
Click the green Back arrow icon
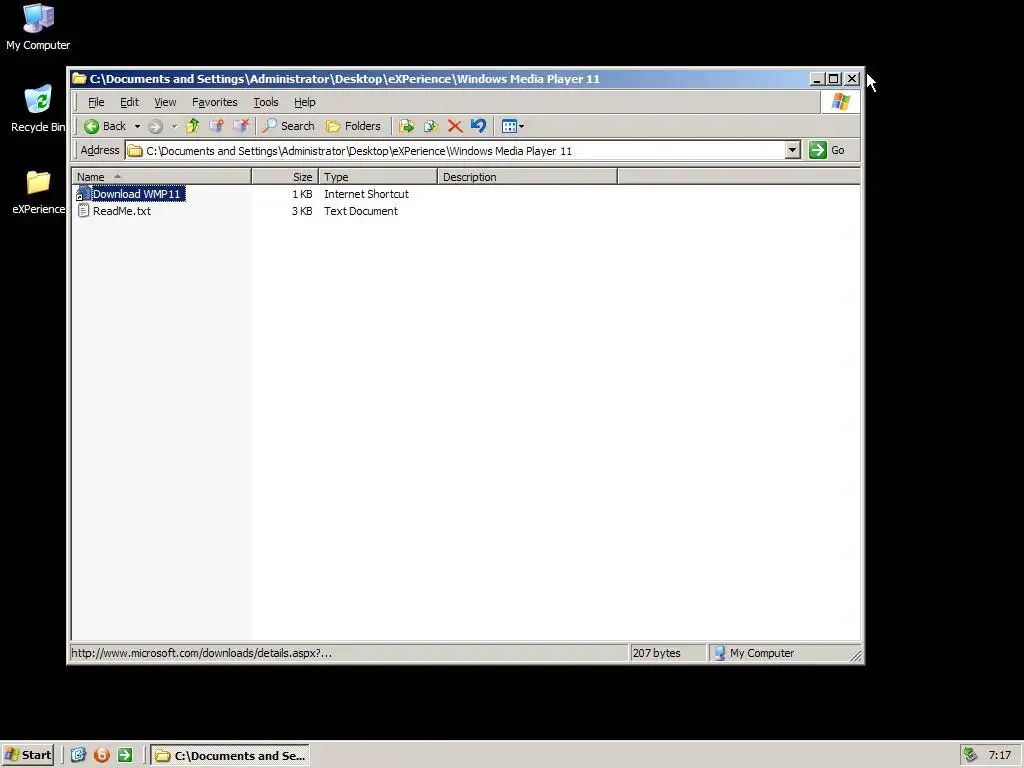pos(92,126)
